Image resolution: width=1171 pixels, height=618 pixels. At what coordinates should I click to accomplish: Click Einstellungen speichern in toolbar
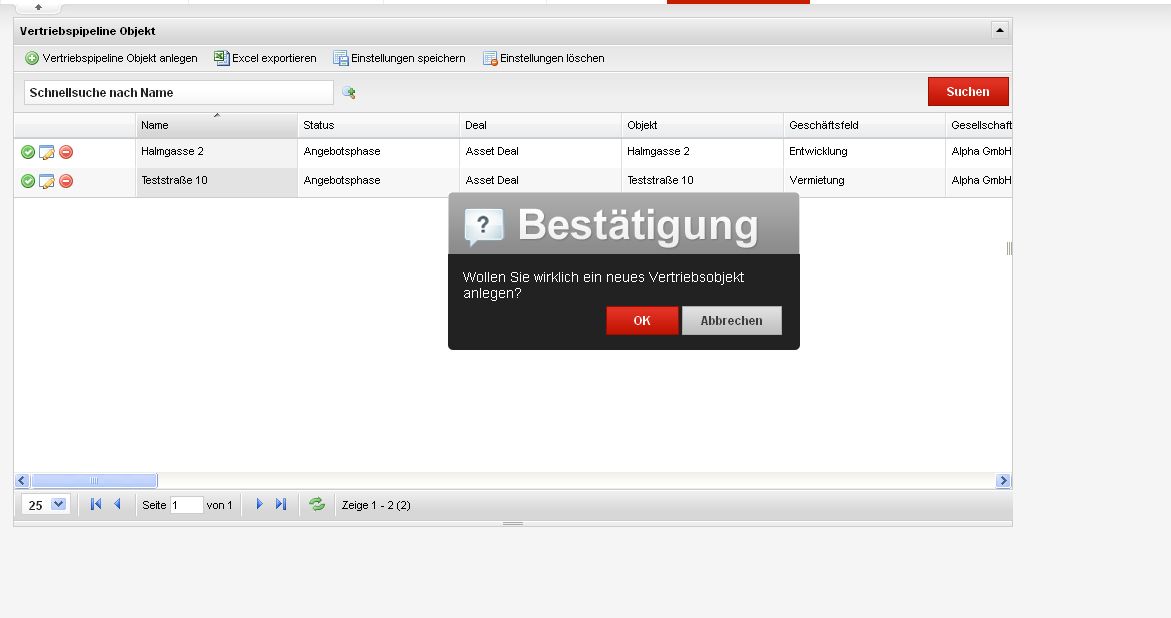pyautogui.click(x=399, y=58)
